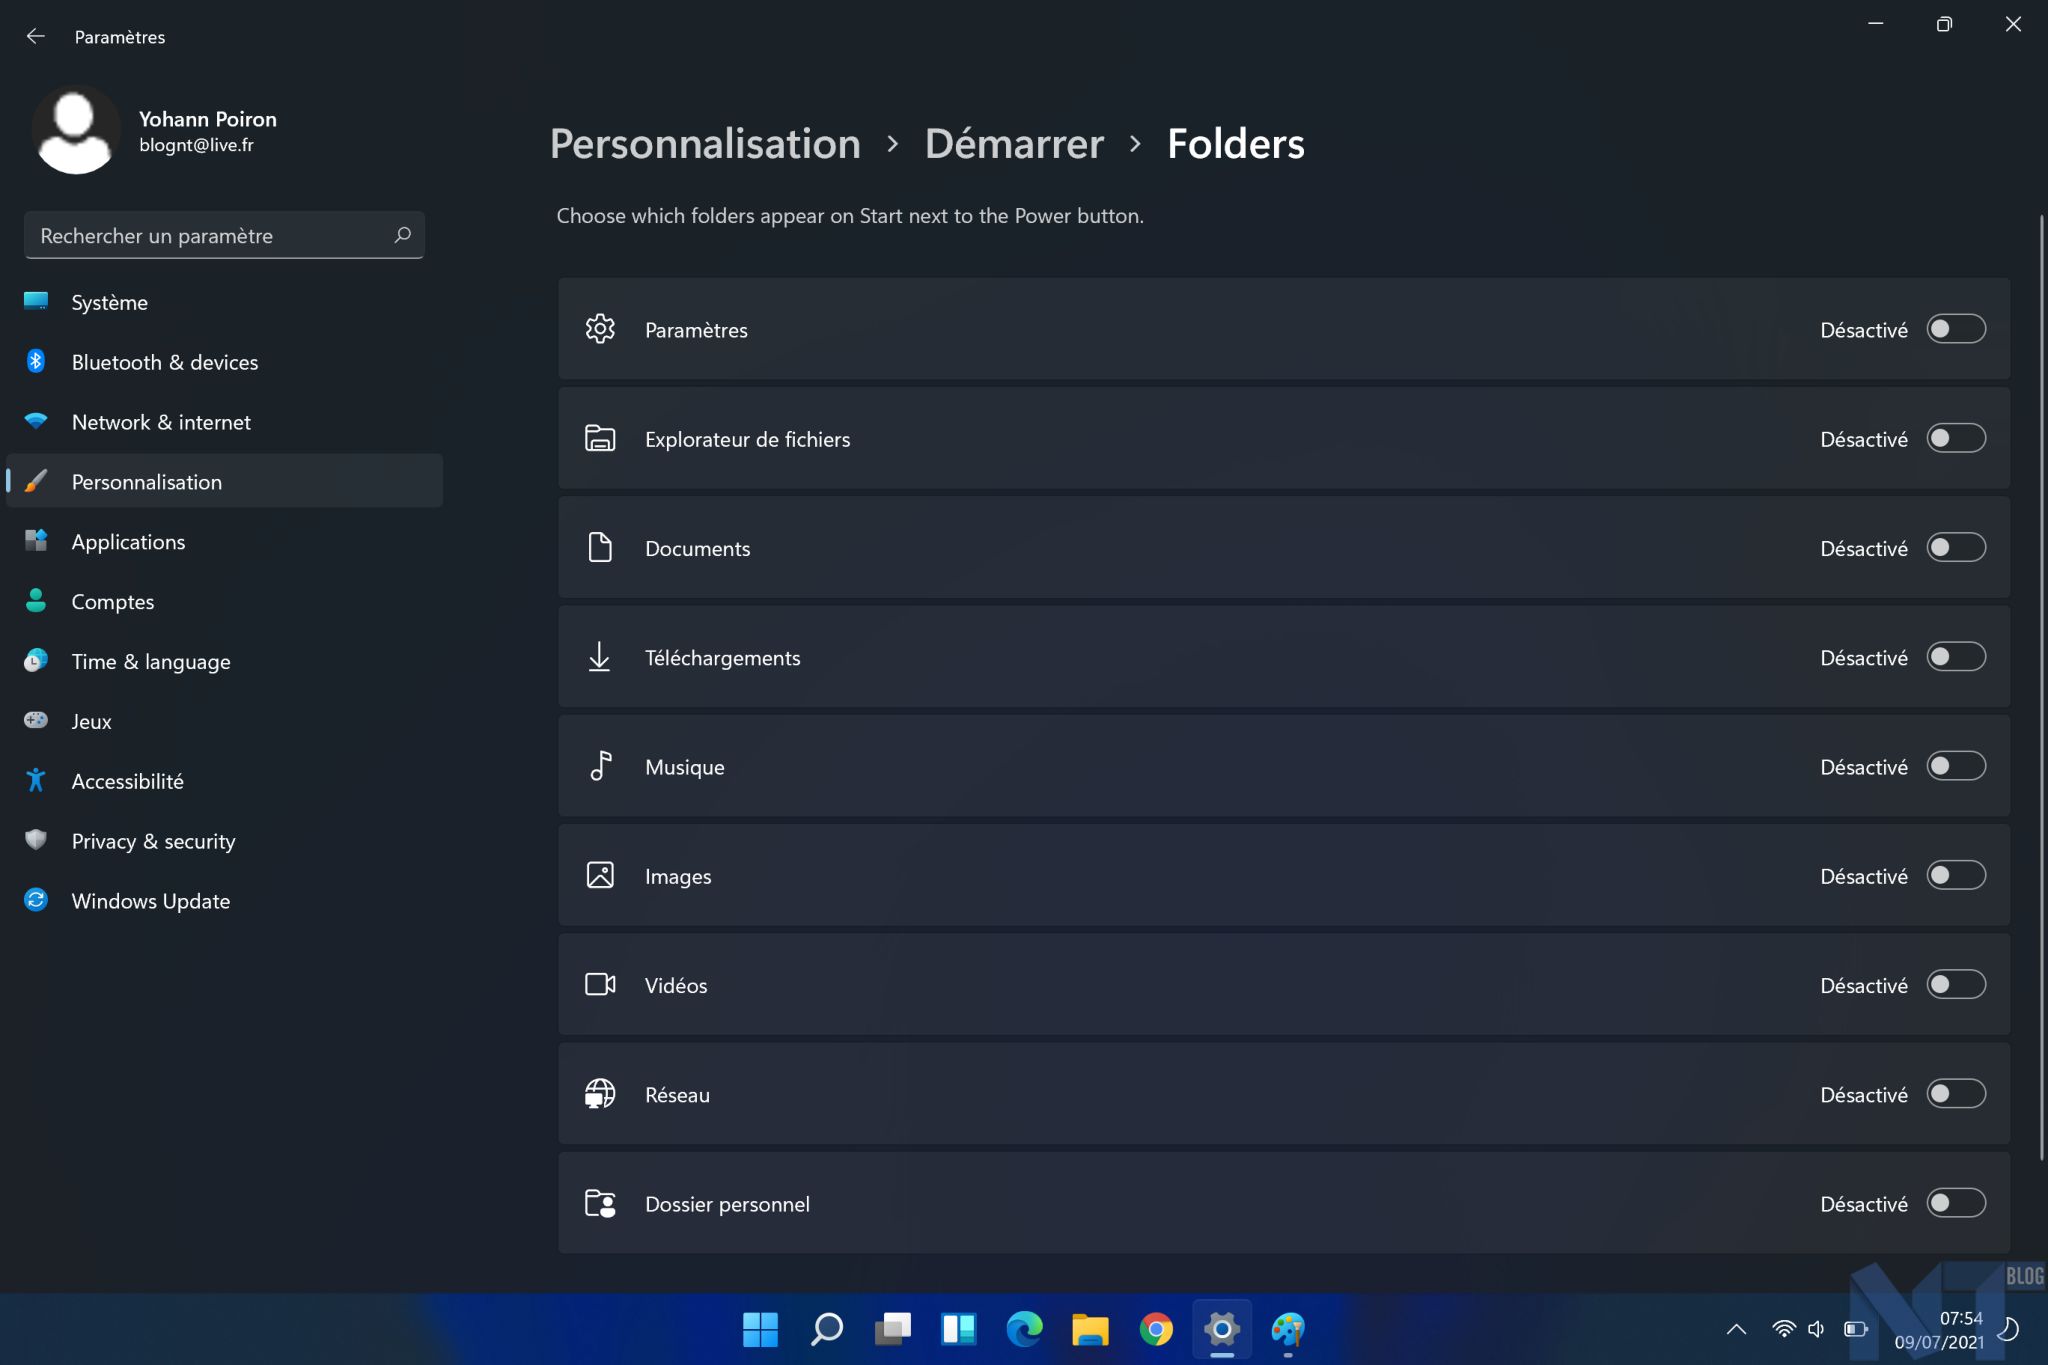Screen dimensions: 2048x1365
Task: Enable the Réseau folder toggle
Action: 1955,1094
